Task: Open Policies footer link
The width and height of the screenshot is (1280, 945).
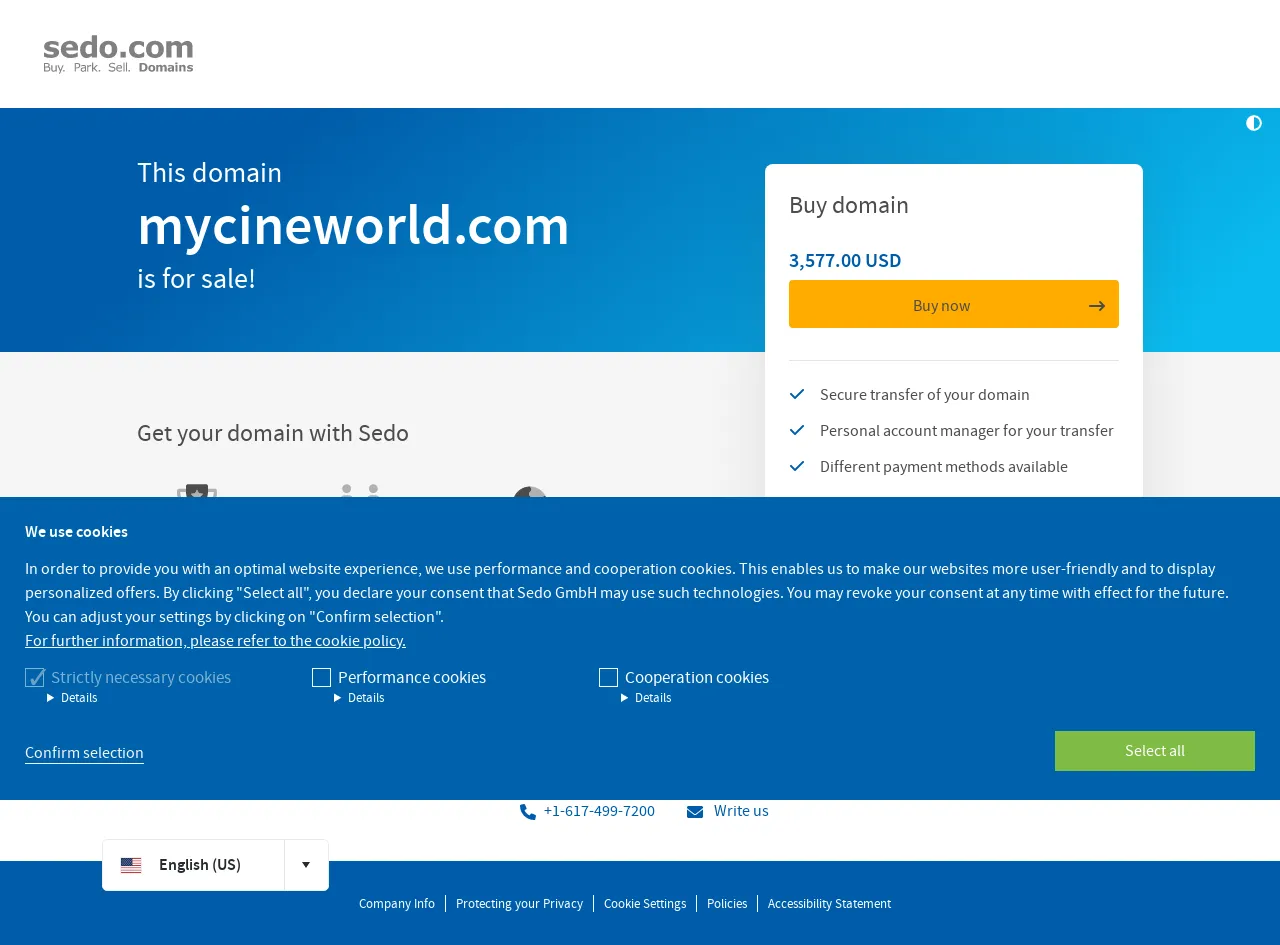Action: click(727, 904)
